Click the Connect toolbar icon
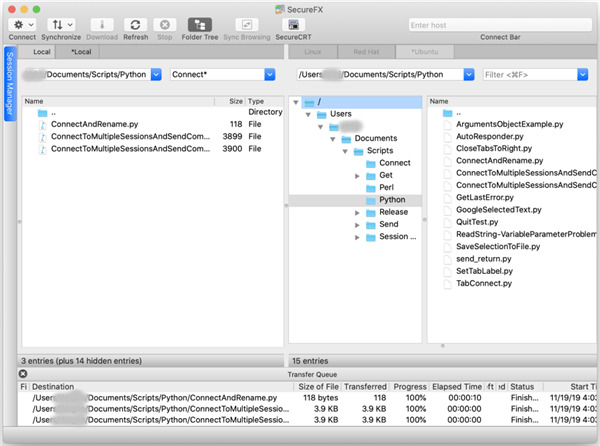 click(x=22, y=24)
